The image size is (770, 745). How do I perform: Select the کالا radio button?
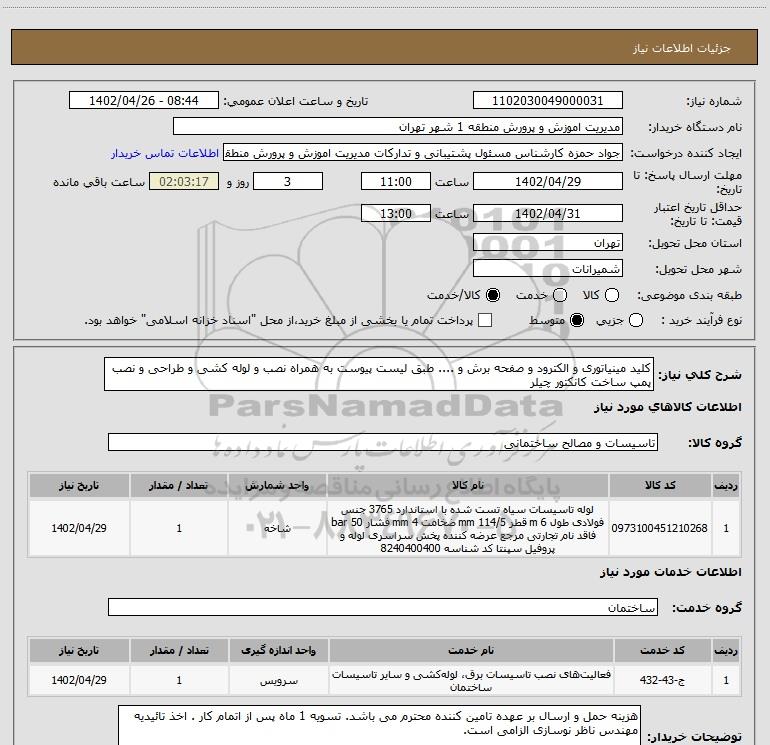click(x=612, y=295)
